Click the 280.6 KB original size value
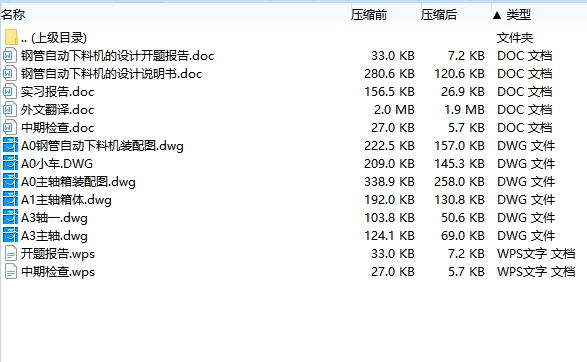Screen dimensions: 587x362 click(389, 74)
